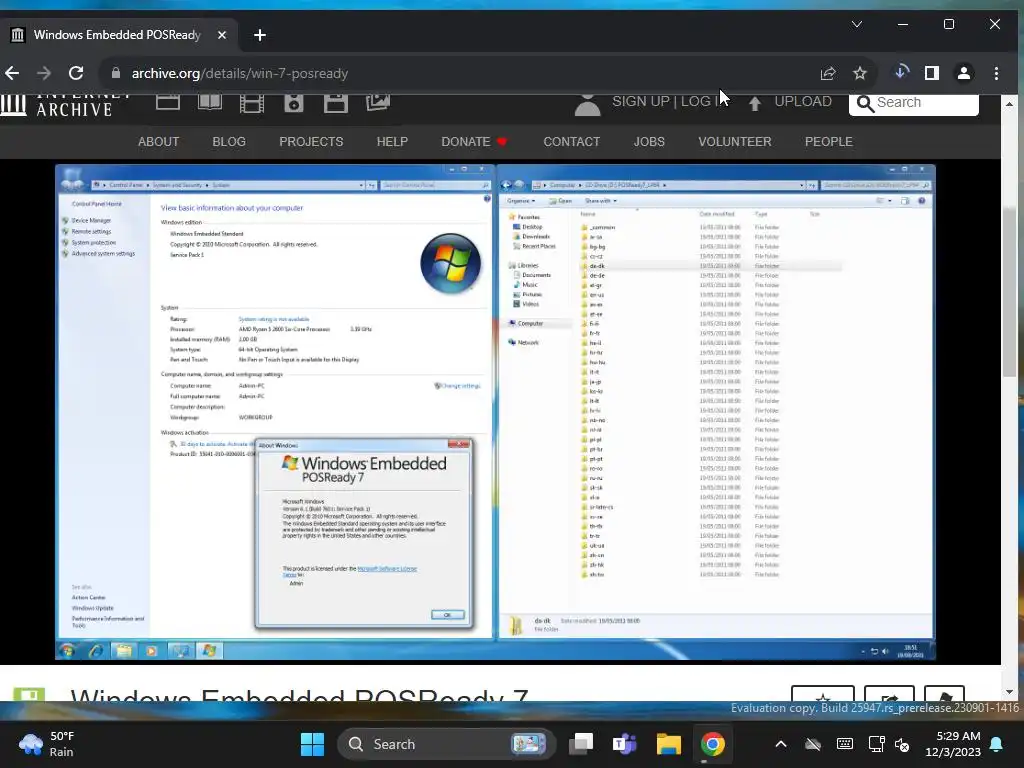This screenshot has width=1024, height=768.
Task: Click the POSReady 7 screenshot preview image
Action: 496,412
